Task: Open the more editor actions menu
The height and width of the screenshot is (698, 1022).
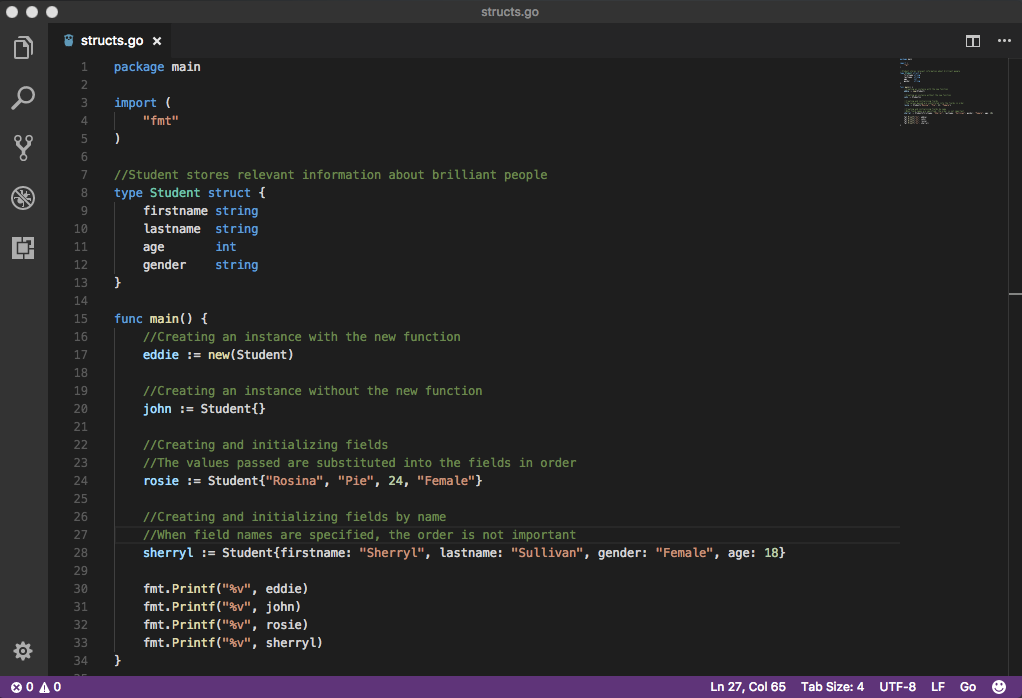Action: point(1005,41)
